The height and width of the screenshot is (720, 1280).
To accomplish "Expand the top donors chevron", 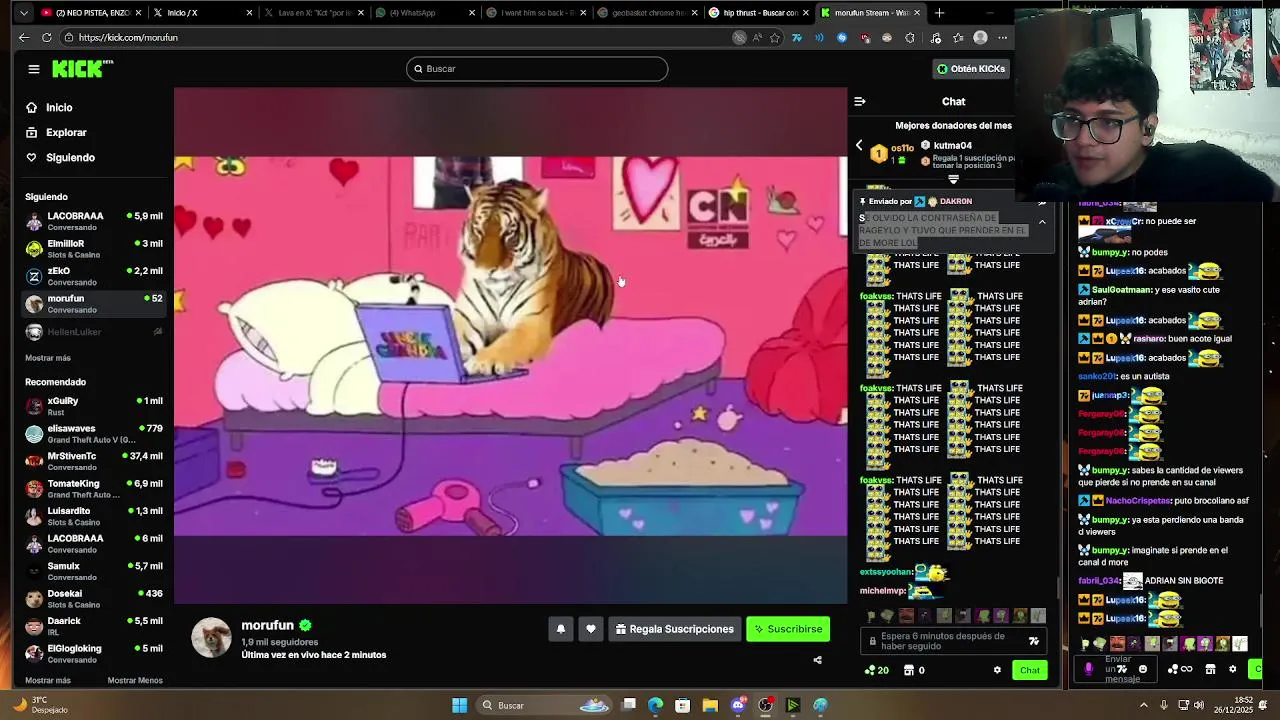I will 953,180.
